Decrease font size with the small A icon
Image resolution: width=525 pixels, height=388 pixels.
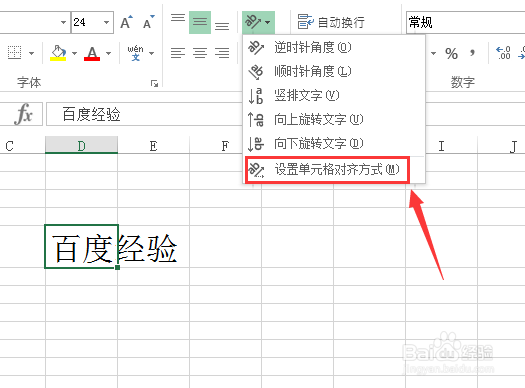[148, 22]
